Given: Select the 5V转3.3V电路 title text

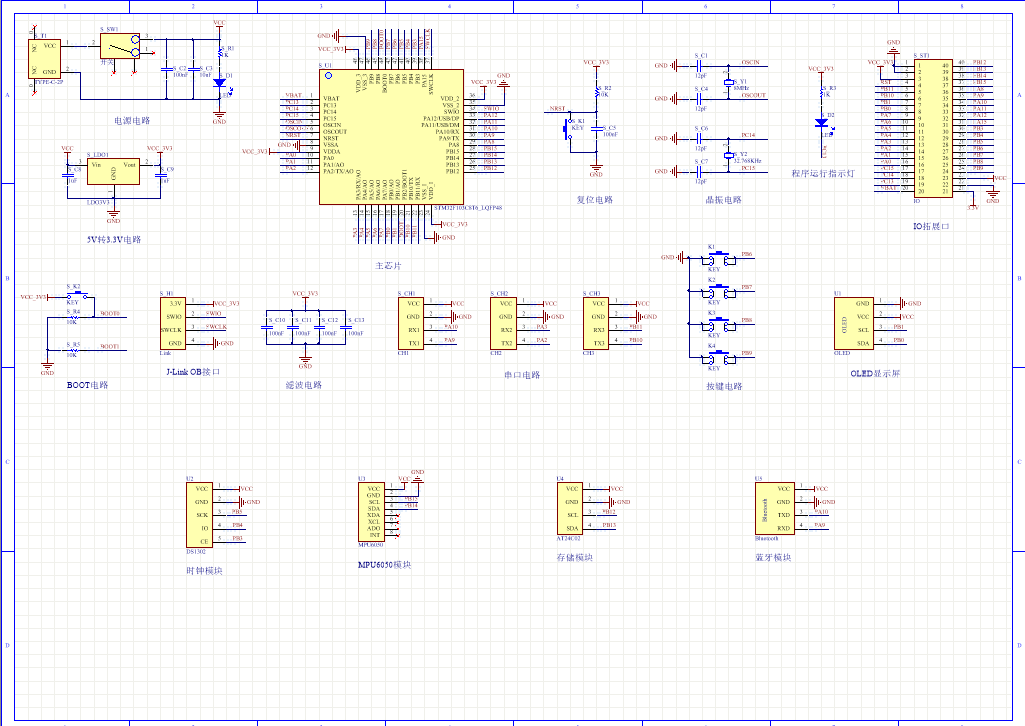Looking at the screenshot, I should coord(114,240).
